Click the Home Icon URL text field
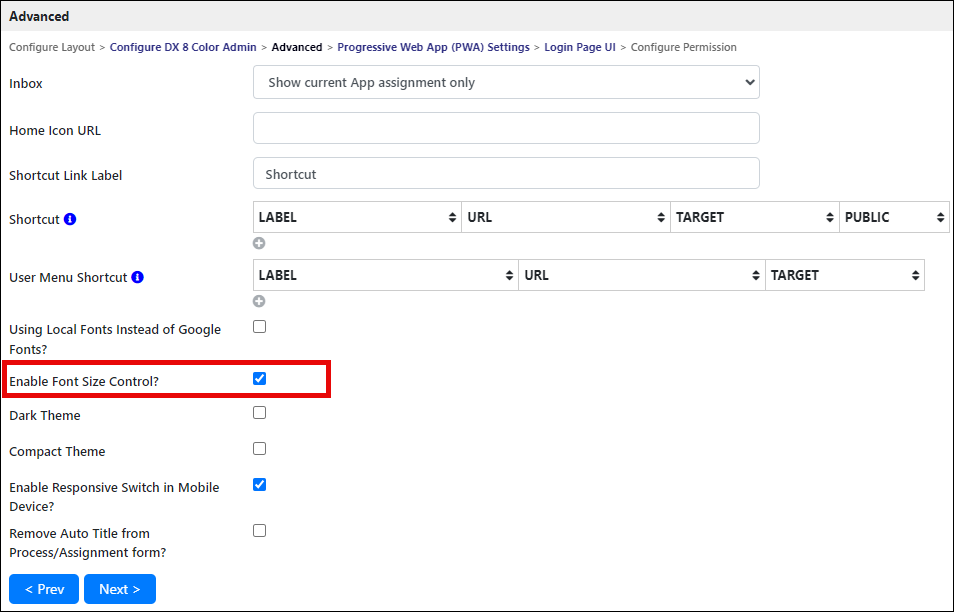The image size is (954, 612). pyautogui.click(x=506, y=128)
